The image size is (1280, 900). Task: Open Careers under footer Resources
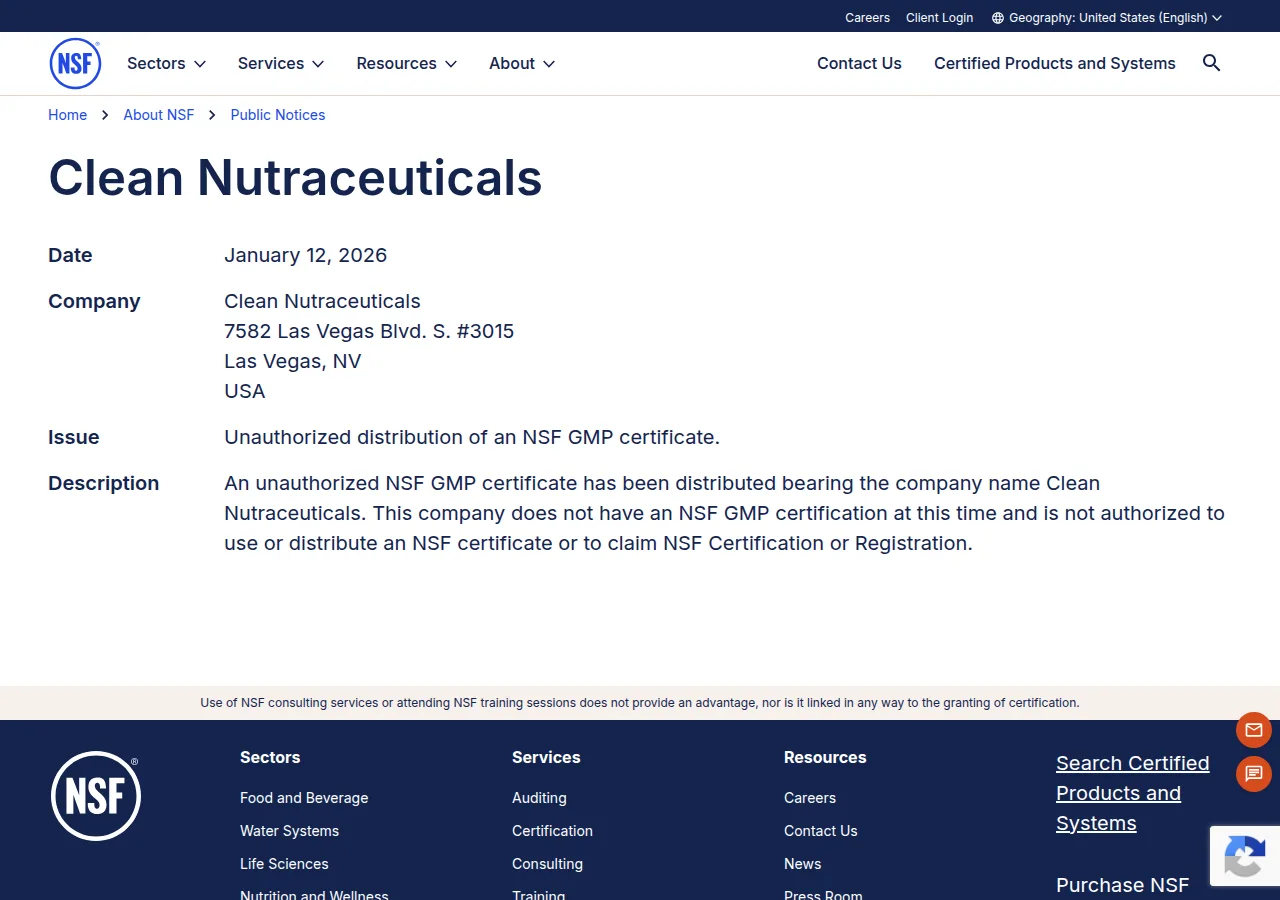pyautogui.click(x=810, y=798)
